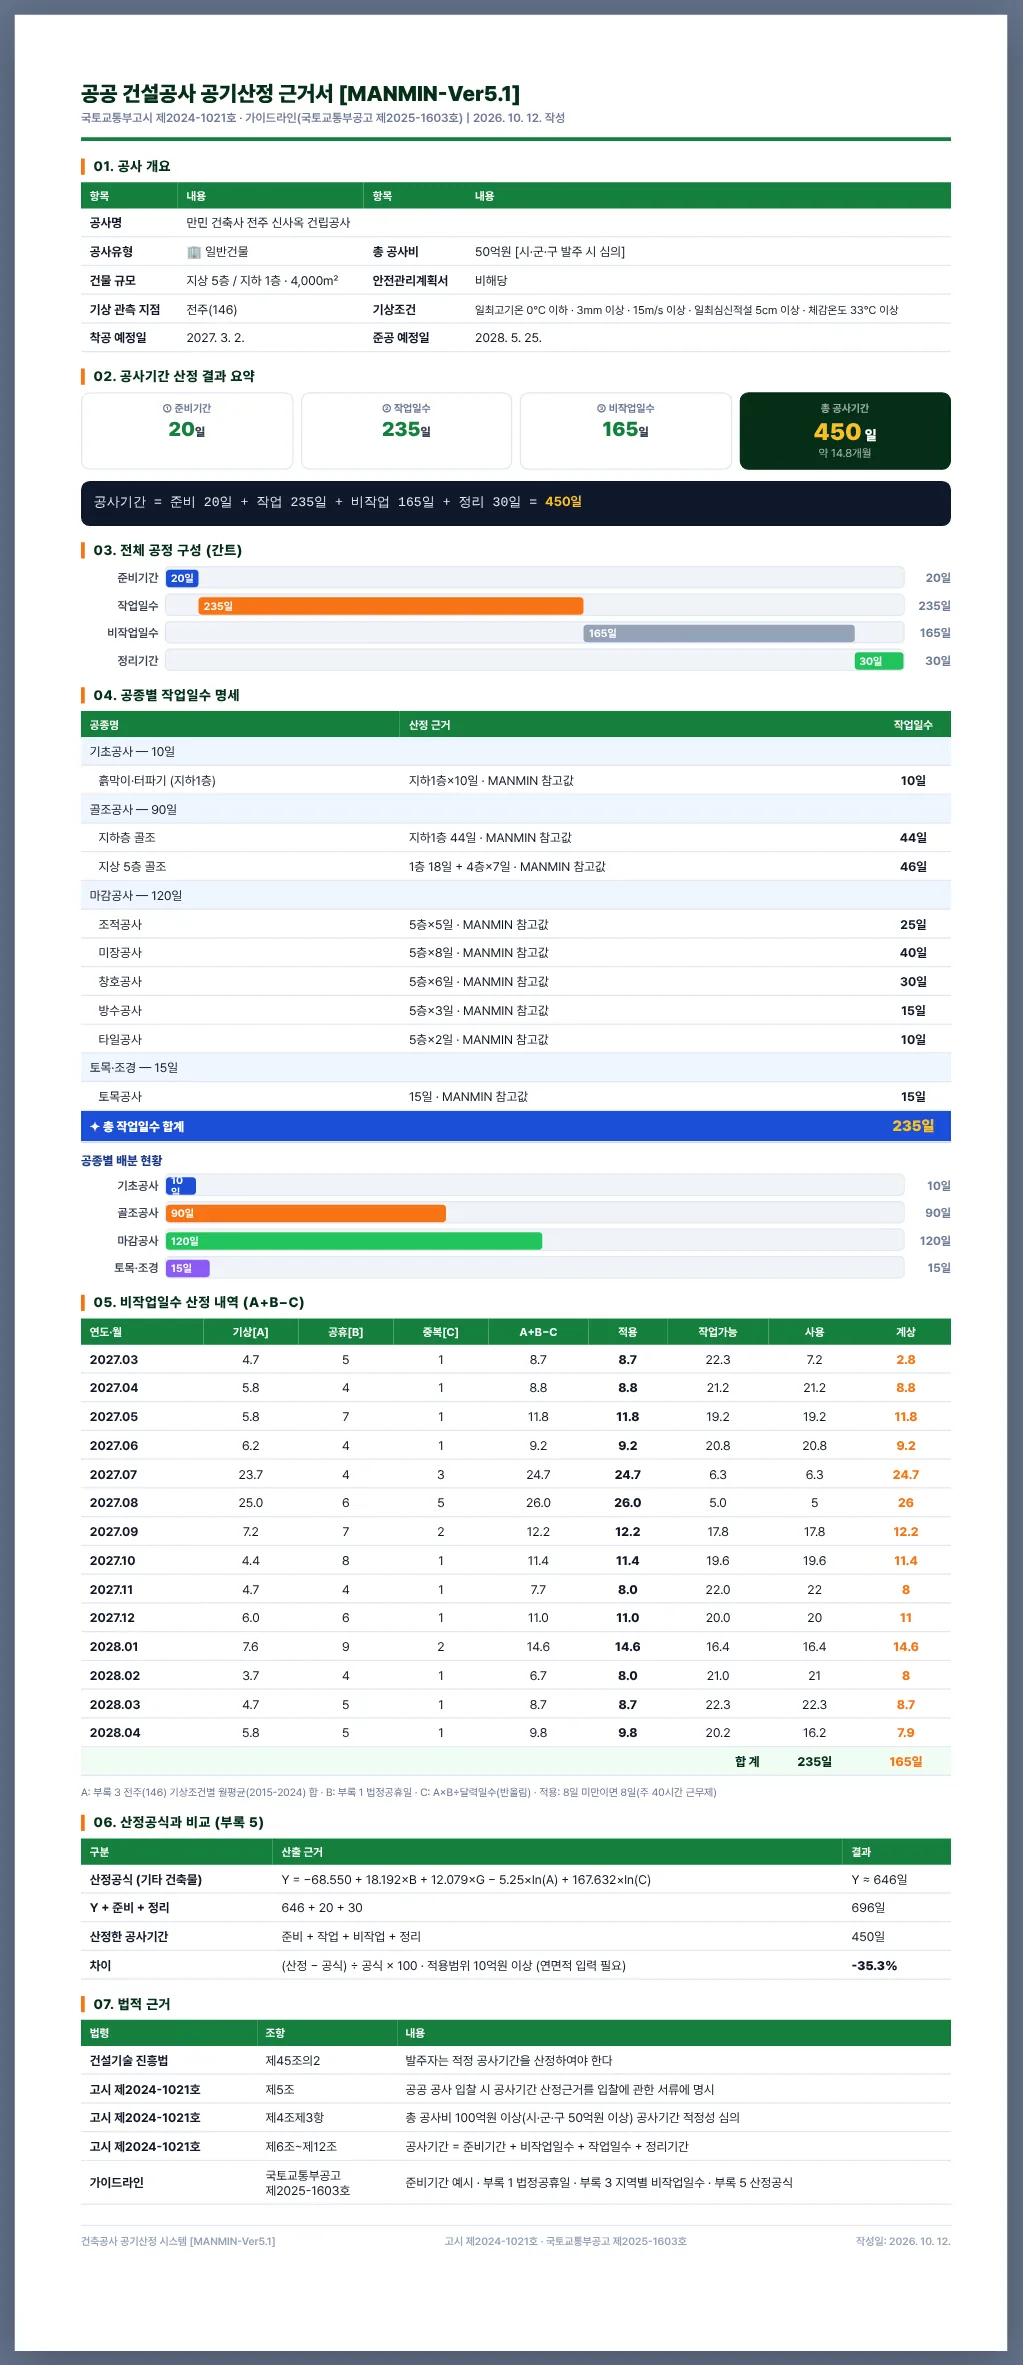Click the 2028.04 month row label

(x=115, y=1733)
